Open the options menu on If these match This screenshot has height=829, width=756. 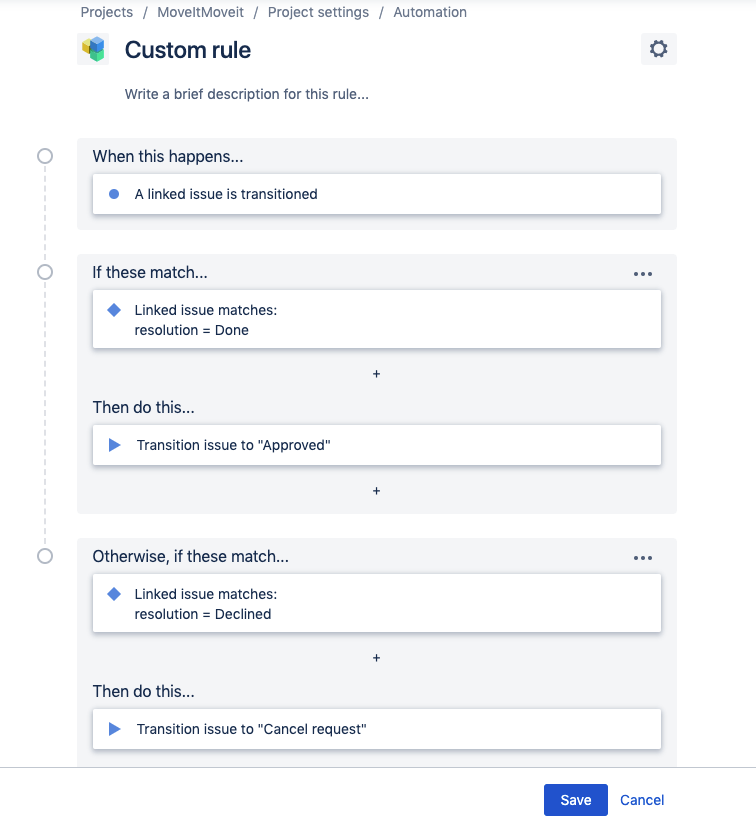click(643, 272)
